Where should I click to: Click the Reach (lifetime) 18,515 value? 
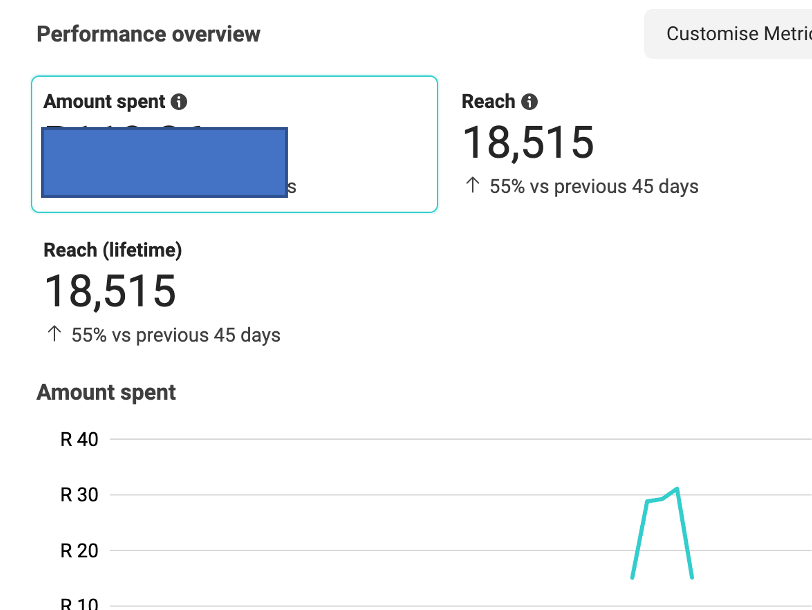110,292
